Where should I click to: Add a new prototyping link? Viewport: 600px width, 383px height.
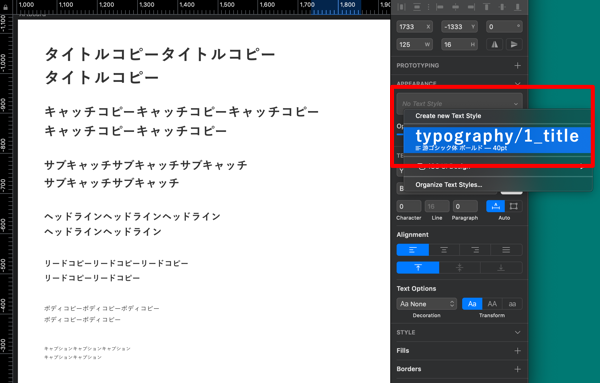point(517,65)
